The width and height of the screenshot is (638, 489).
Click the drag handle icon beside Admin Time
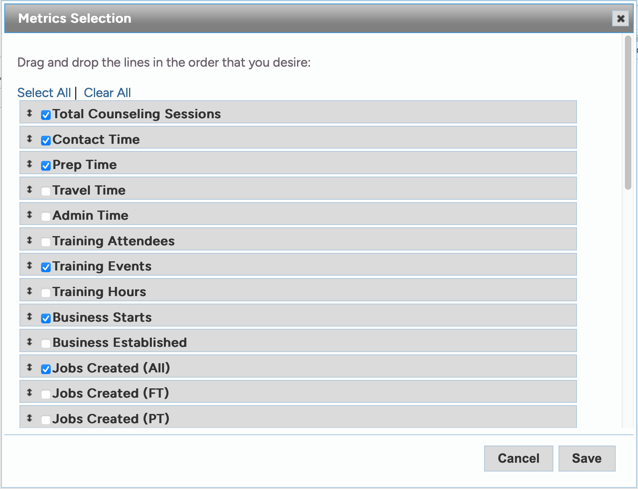(30, 215)
